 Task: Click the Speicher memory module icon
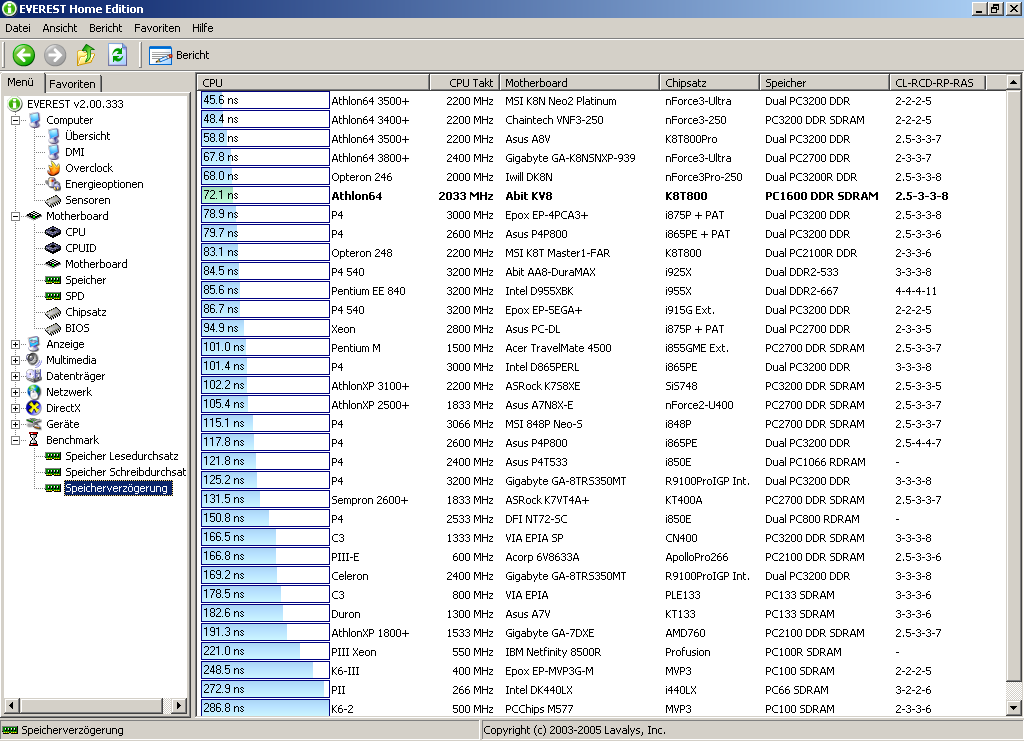point(53,280)
